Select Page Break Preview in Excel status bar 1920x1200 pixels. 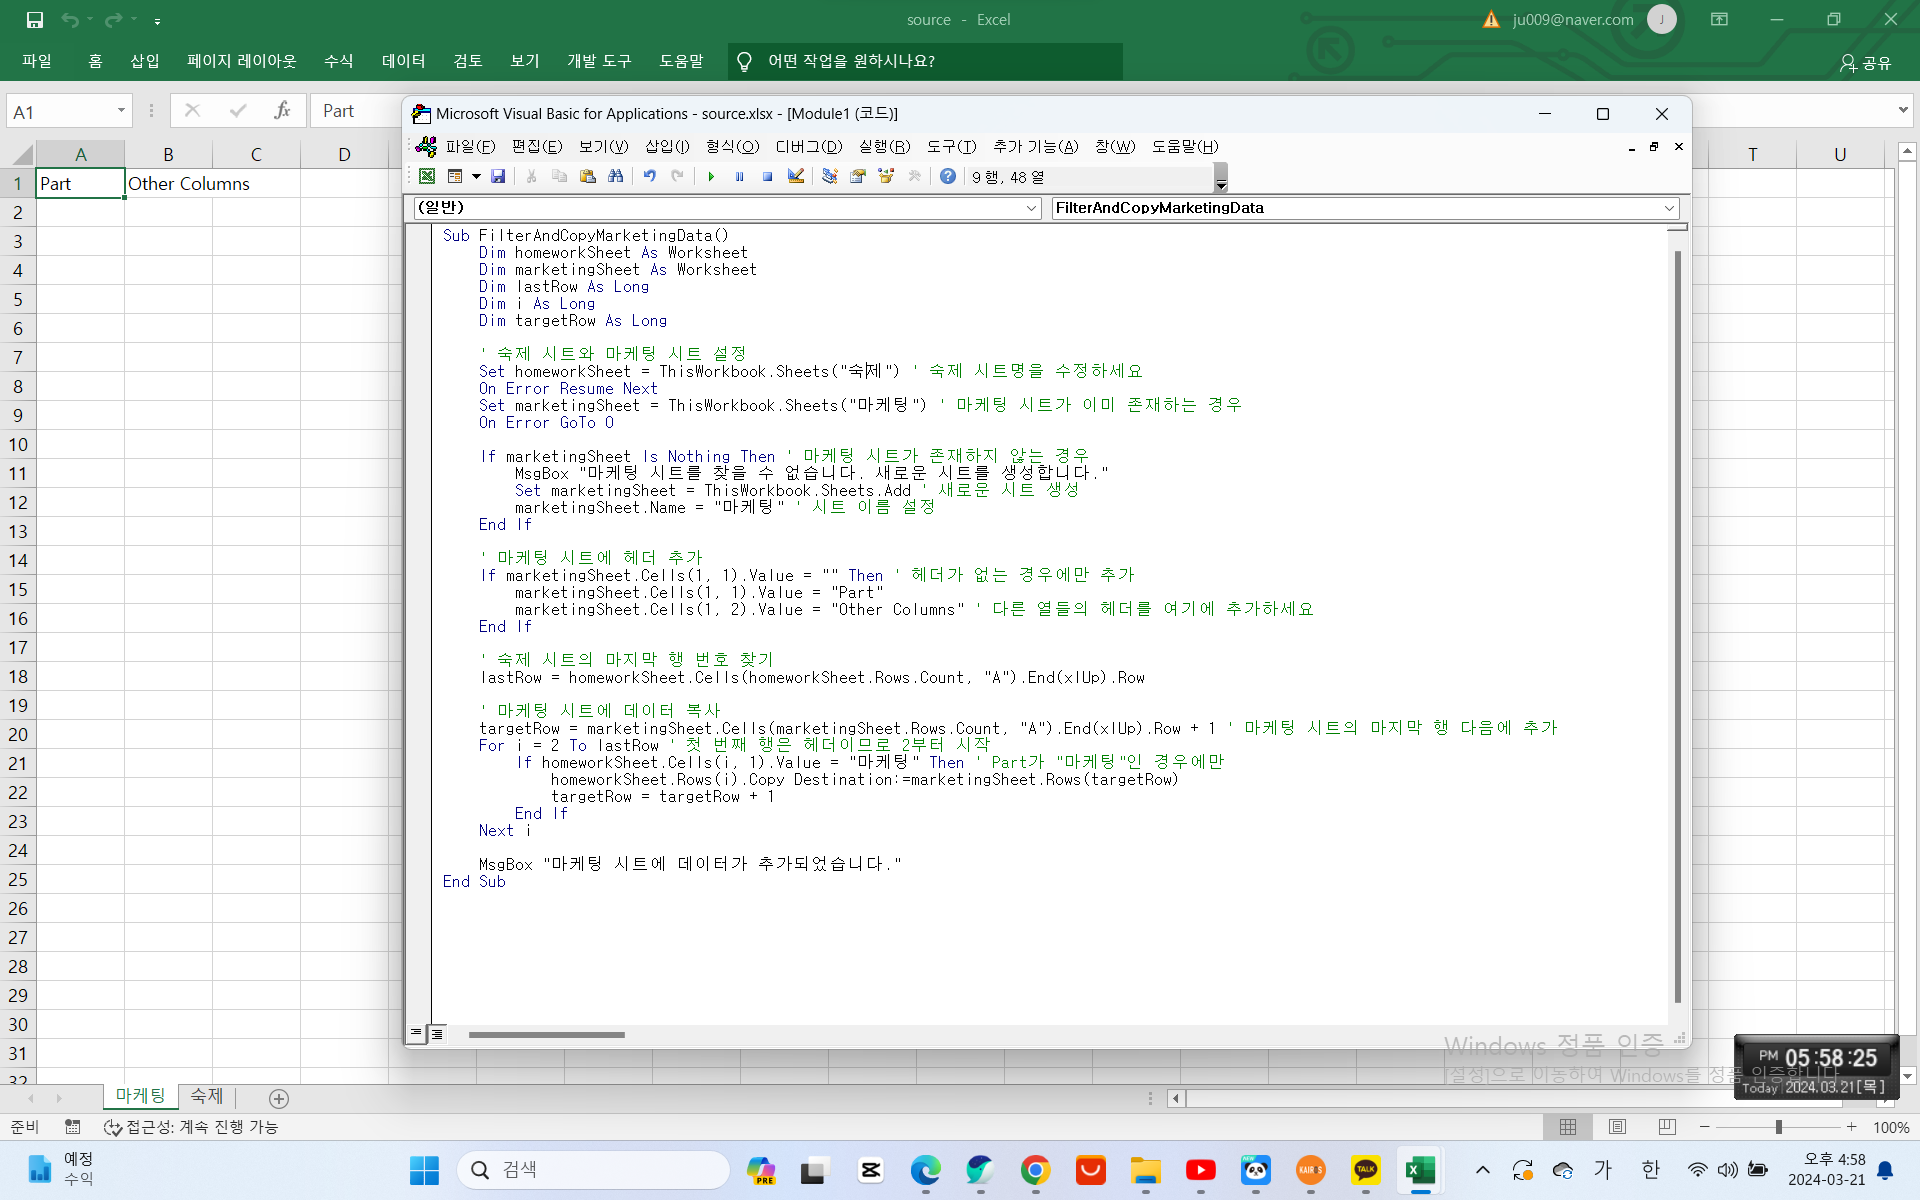point(1667,1127)
